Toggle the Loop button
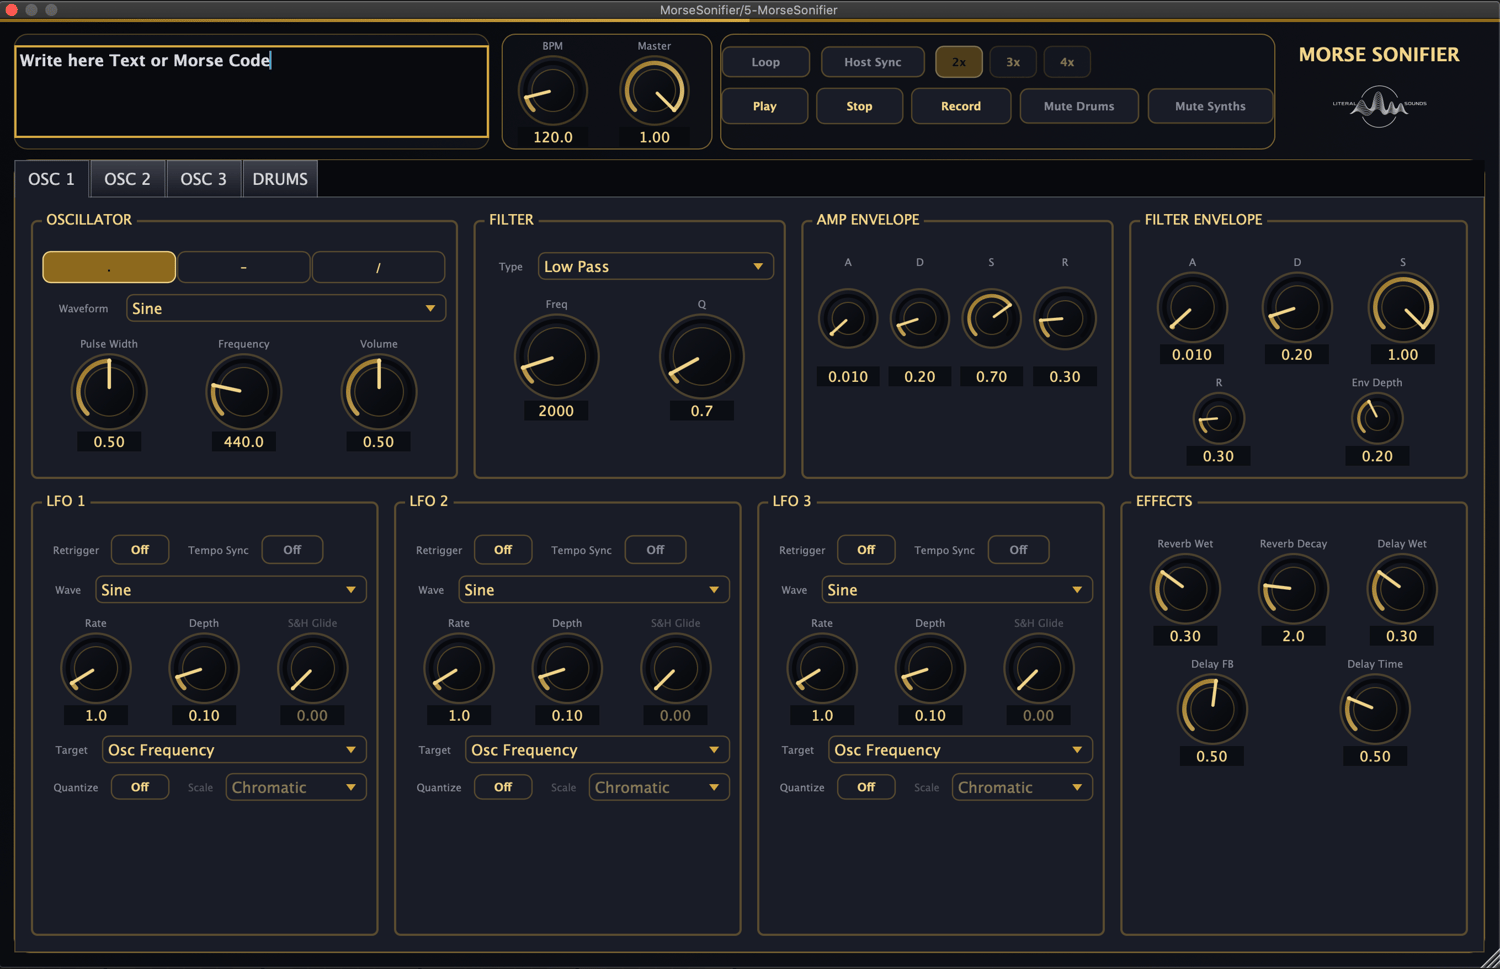1500x969 pixels. click(766, 62)
